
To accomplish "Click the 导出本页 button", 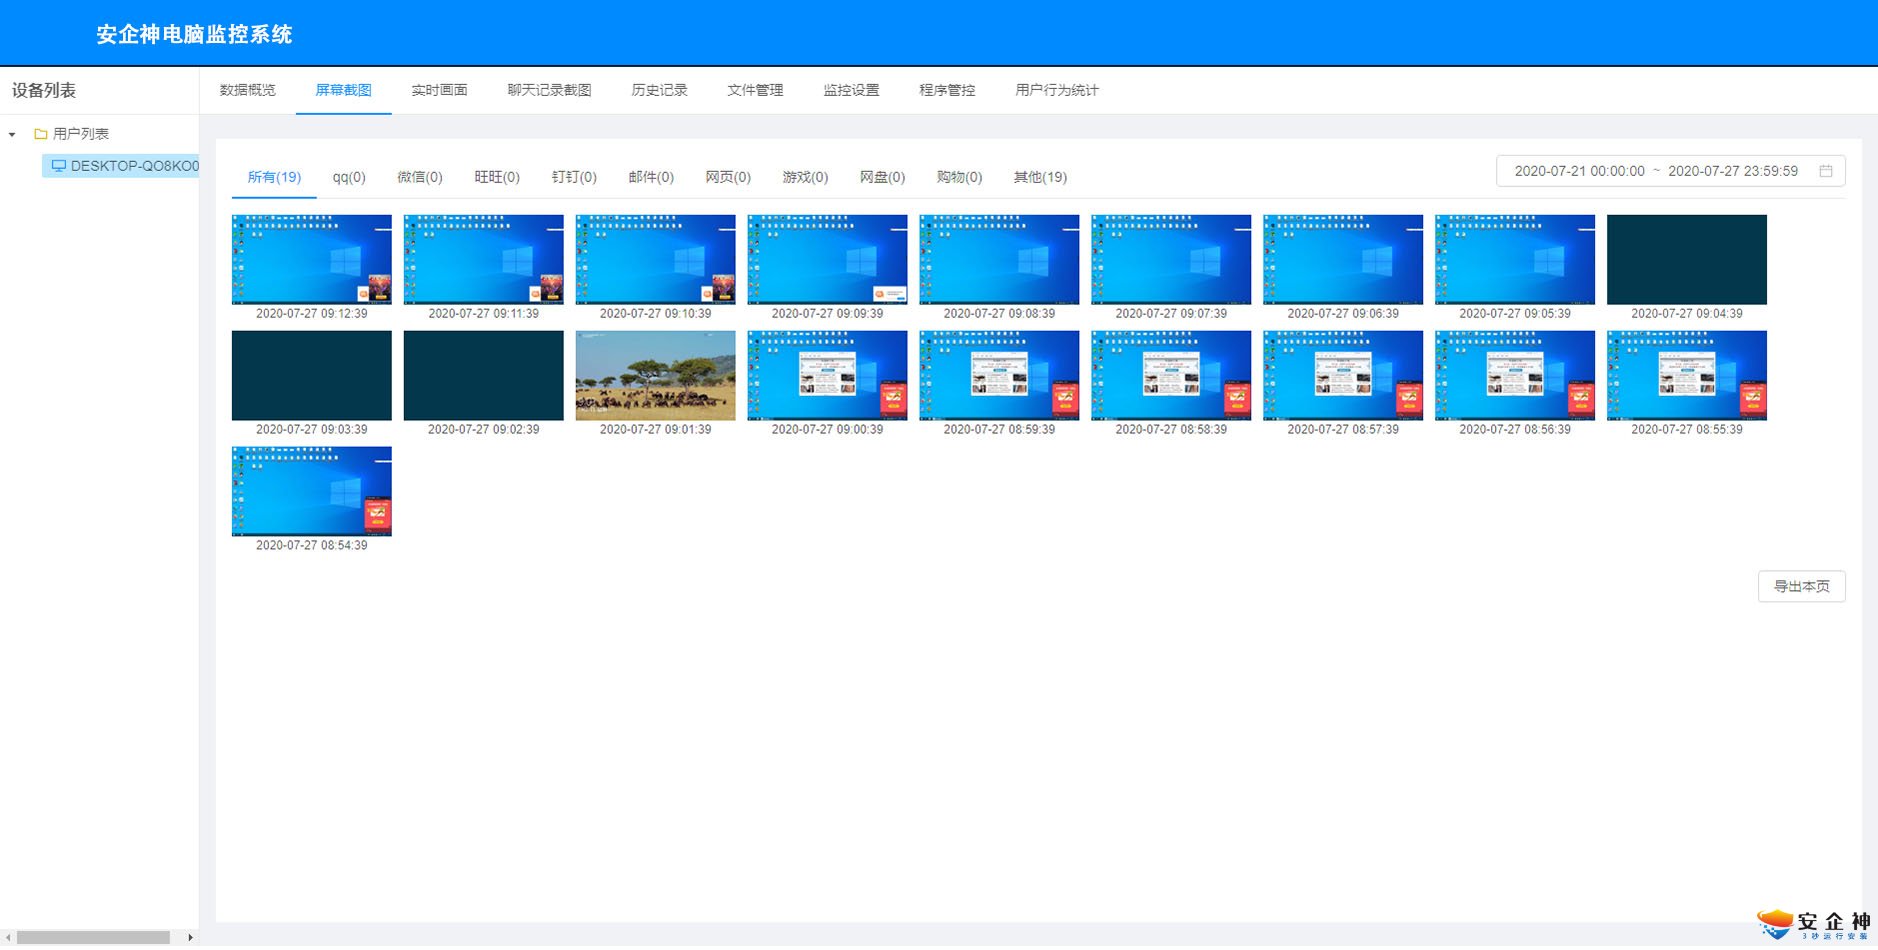I will pyautogui.click(x=1801, y=586).
